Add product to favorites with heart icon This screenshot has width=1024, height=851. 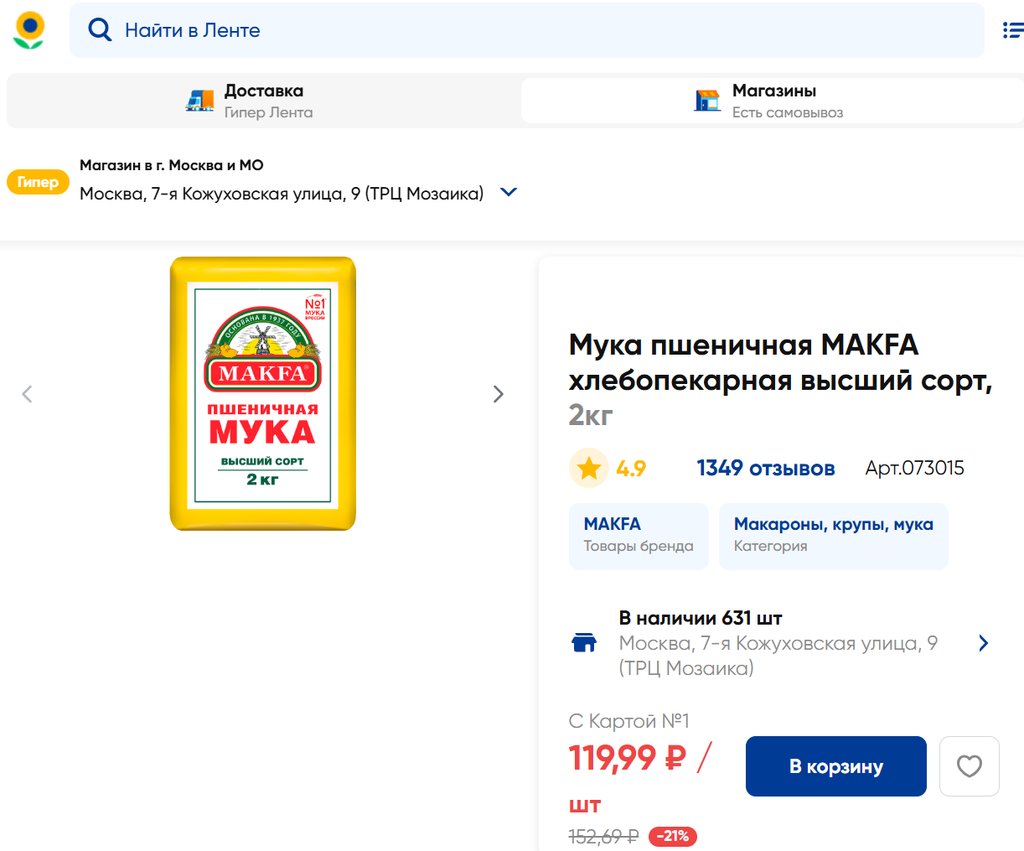(x=969, y=766)
